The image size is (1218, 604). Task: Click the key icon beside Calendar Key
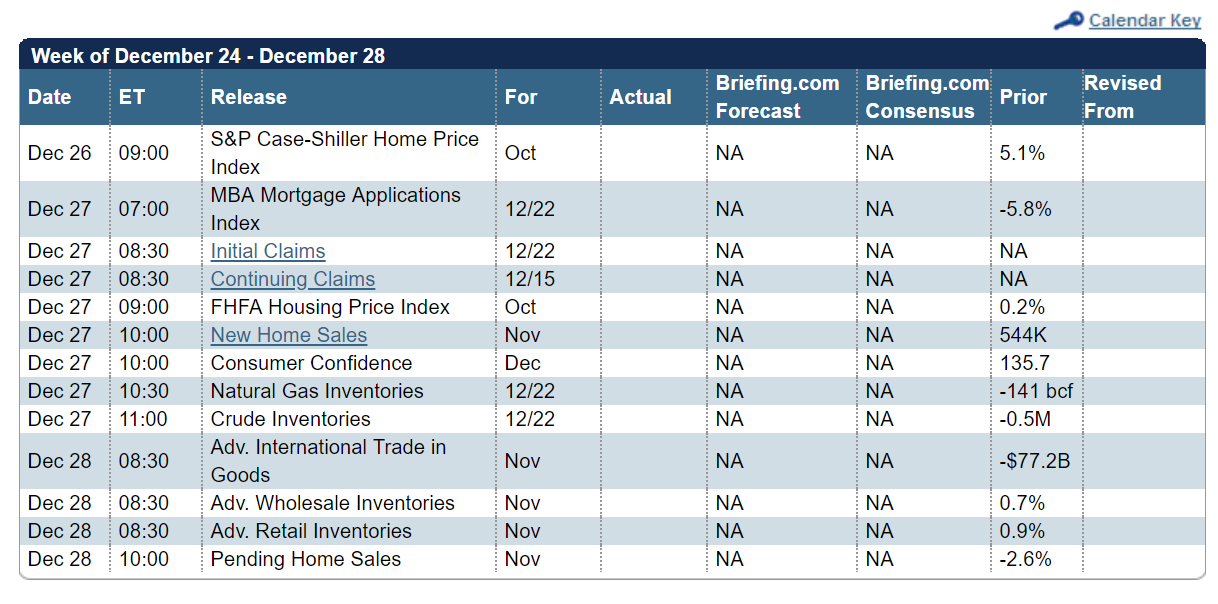pos(1069,20)
